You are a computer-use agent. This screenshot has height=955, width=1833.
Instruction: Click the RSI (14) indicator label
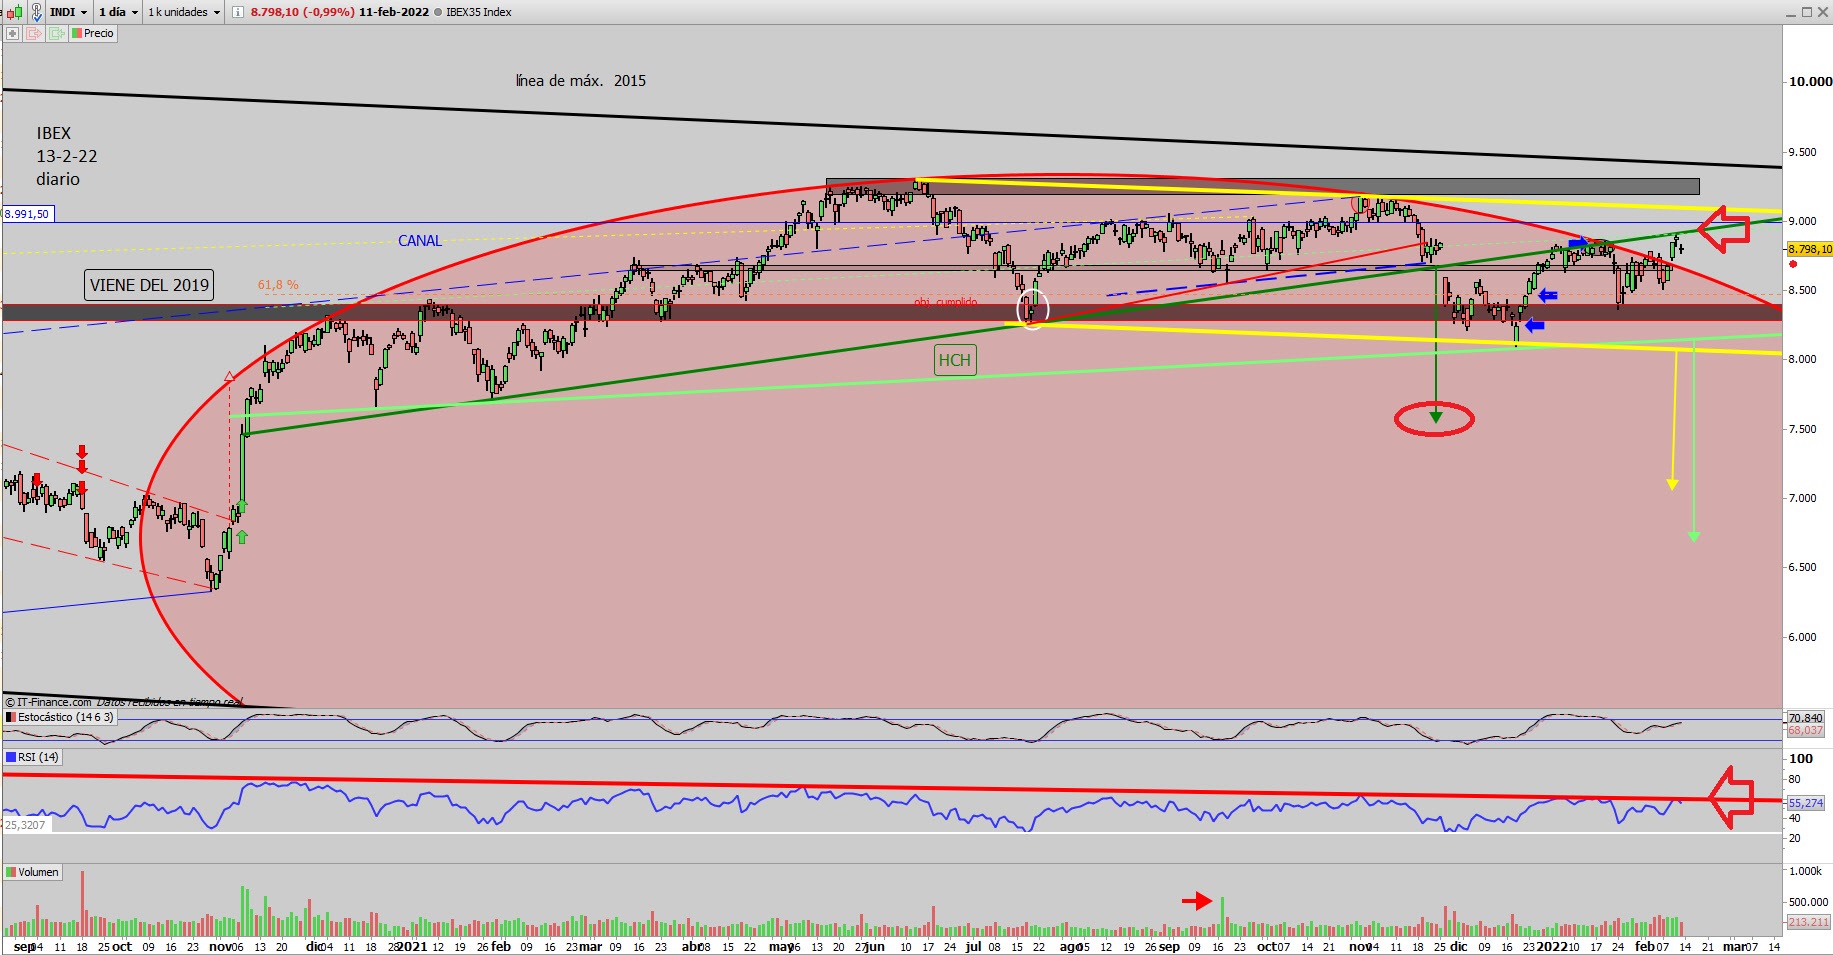pyautogui.click(x=33, y=757)
